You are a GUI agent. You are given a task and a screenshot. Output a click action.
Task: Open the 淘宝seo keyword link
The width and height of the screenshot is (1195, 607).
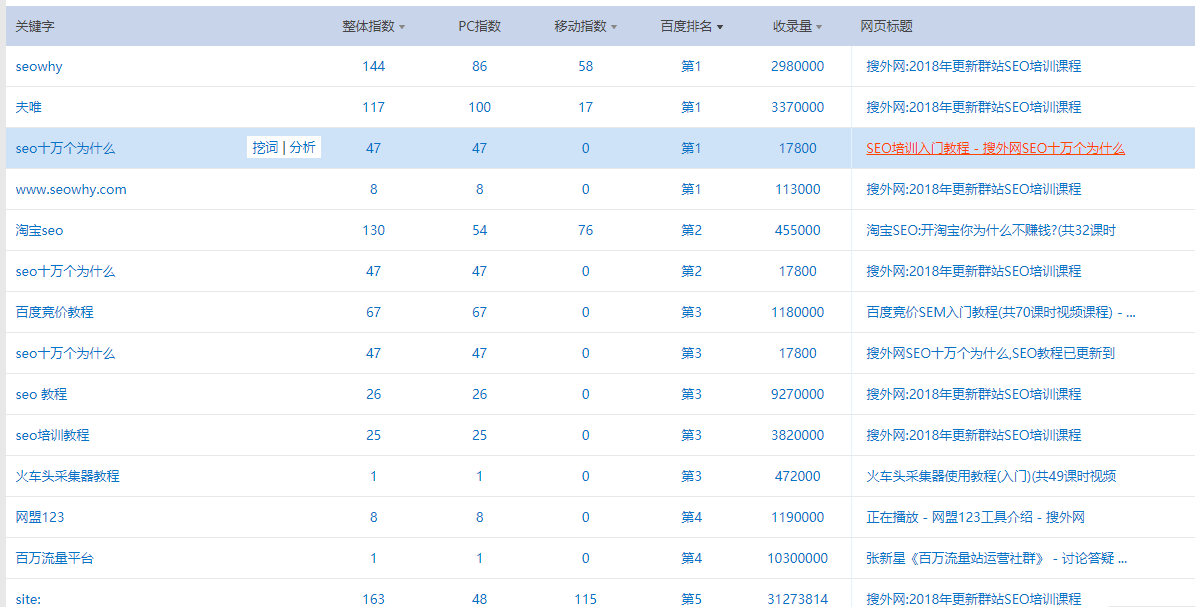40,230
